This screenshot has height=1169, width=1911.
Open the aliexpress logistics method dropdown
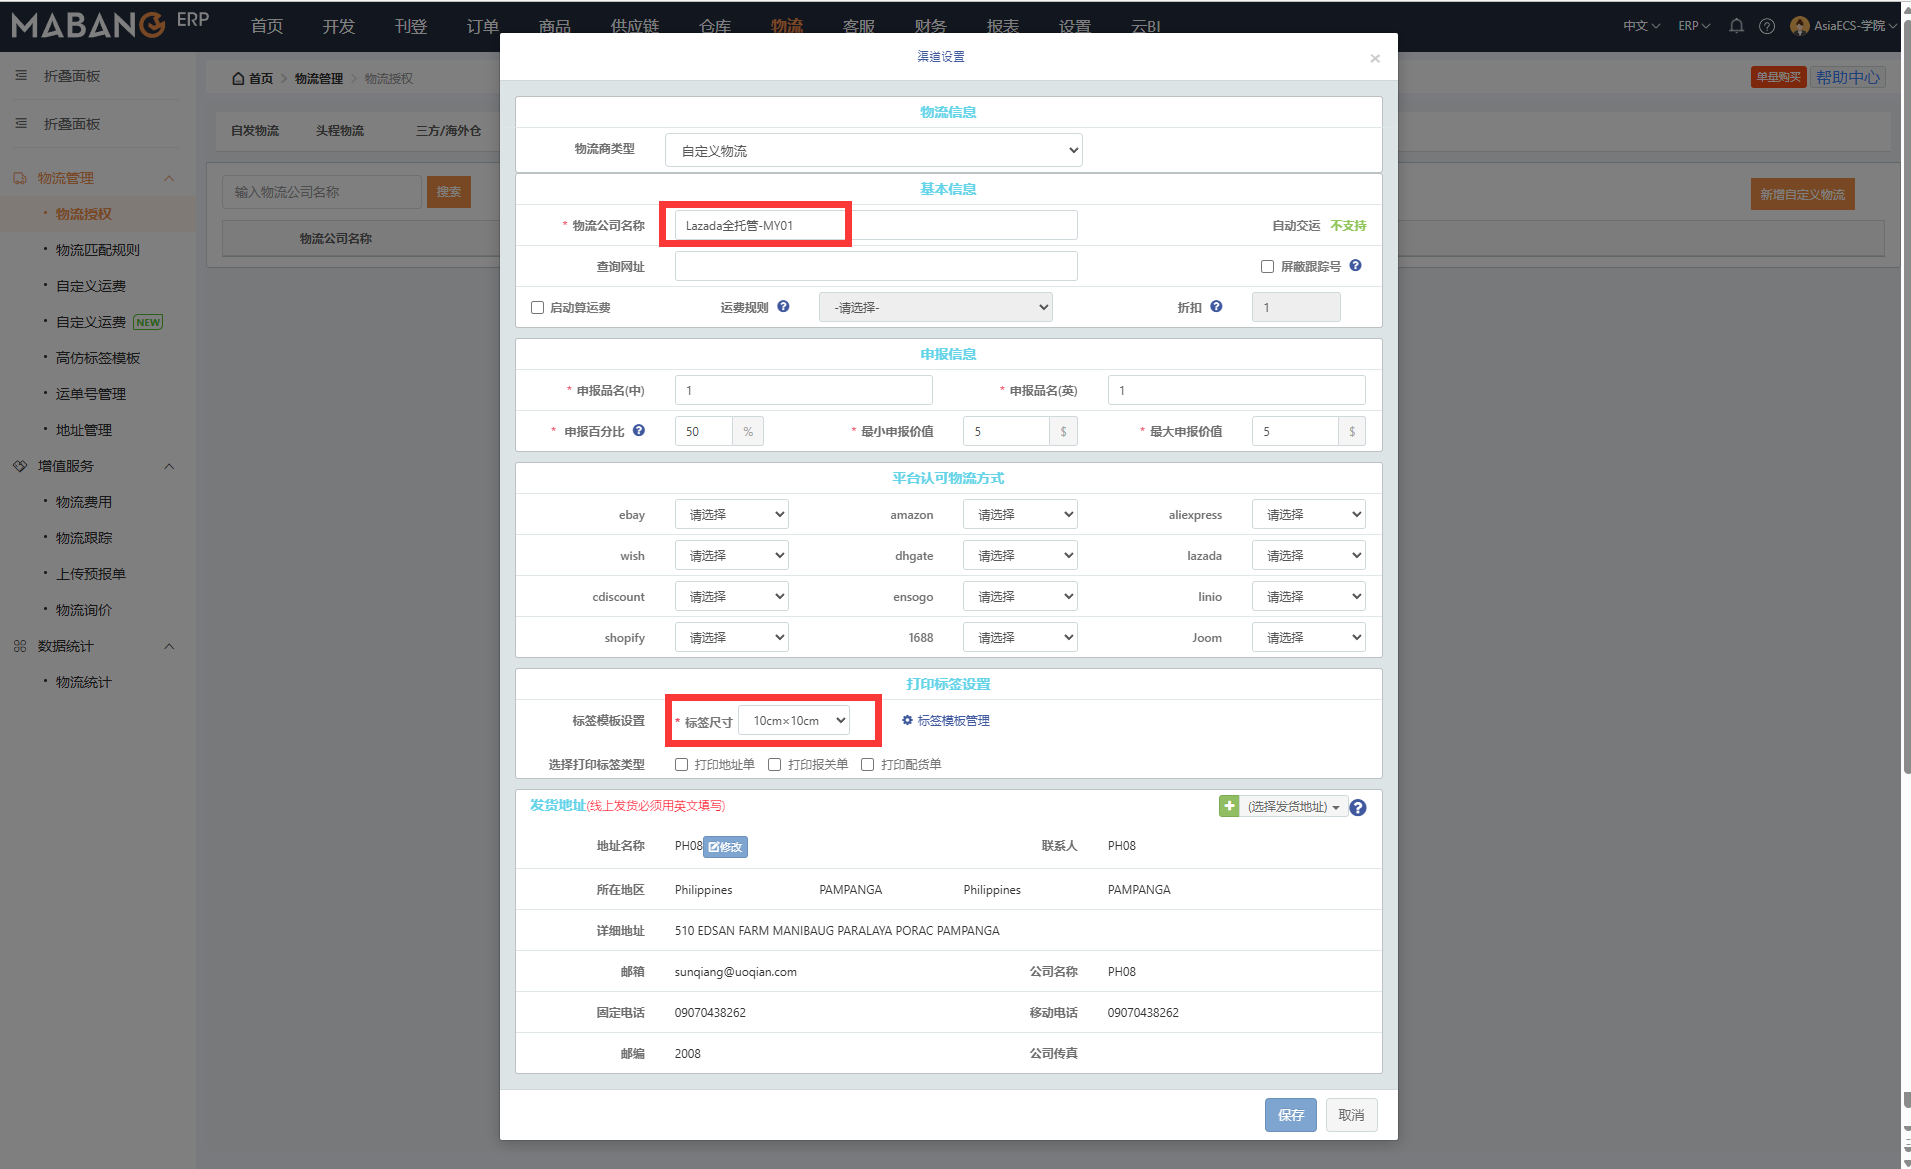point(1308,514)
